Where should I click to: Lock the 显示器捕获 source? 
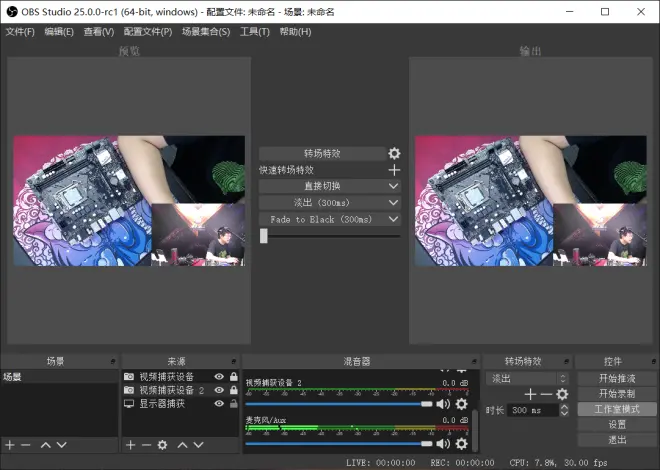[234, 404]
